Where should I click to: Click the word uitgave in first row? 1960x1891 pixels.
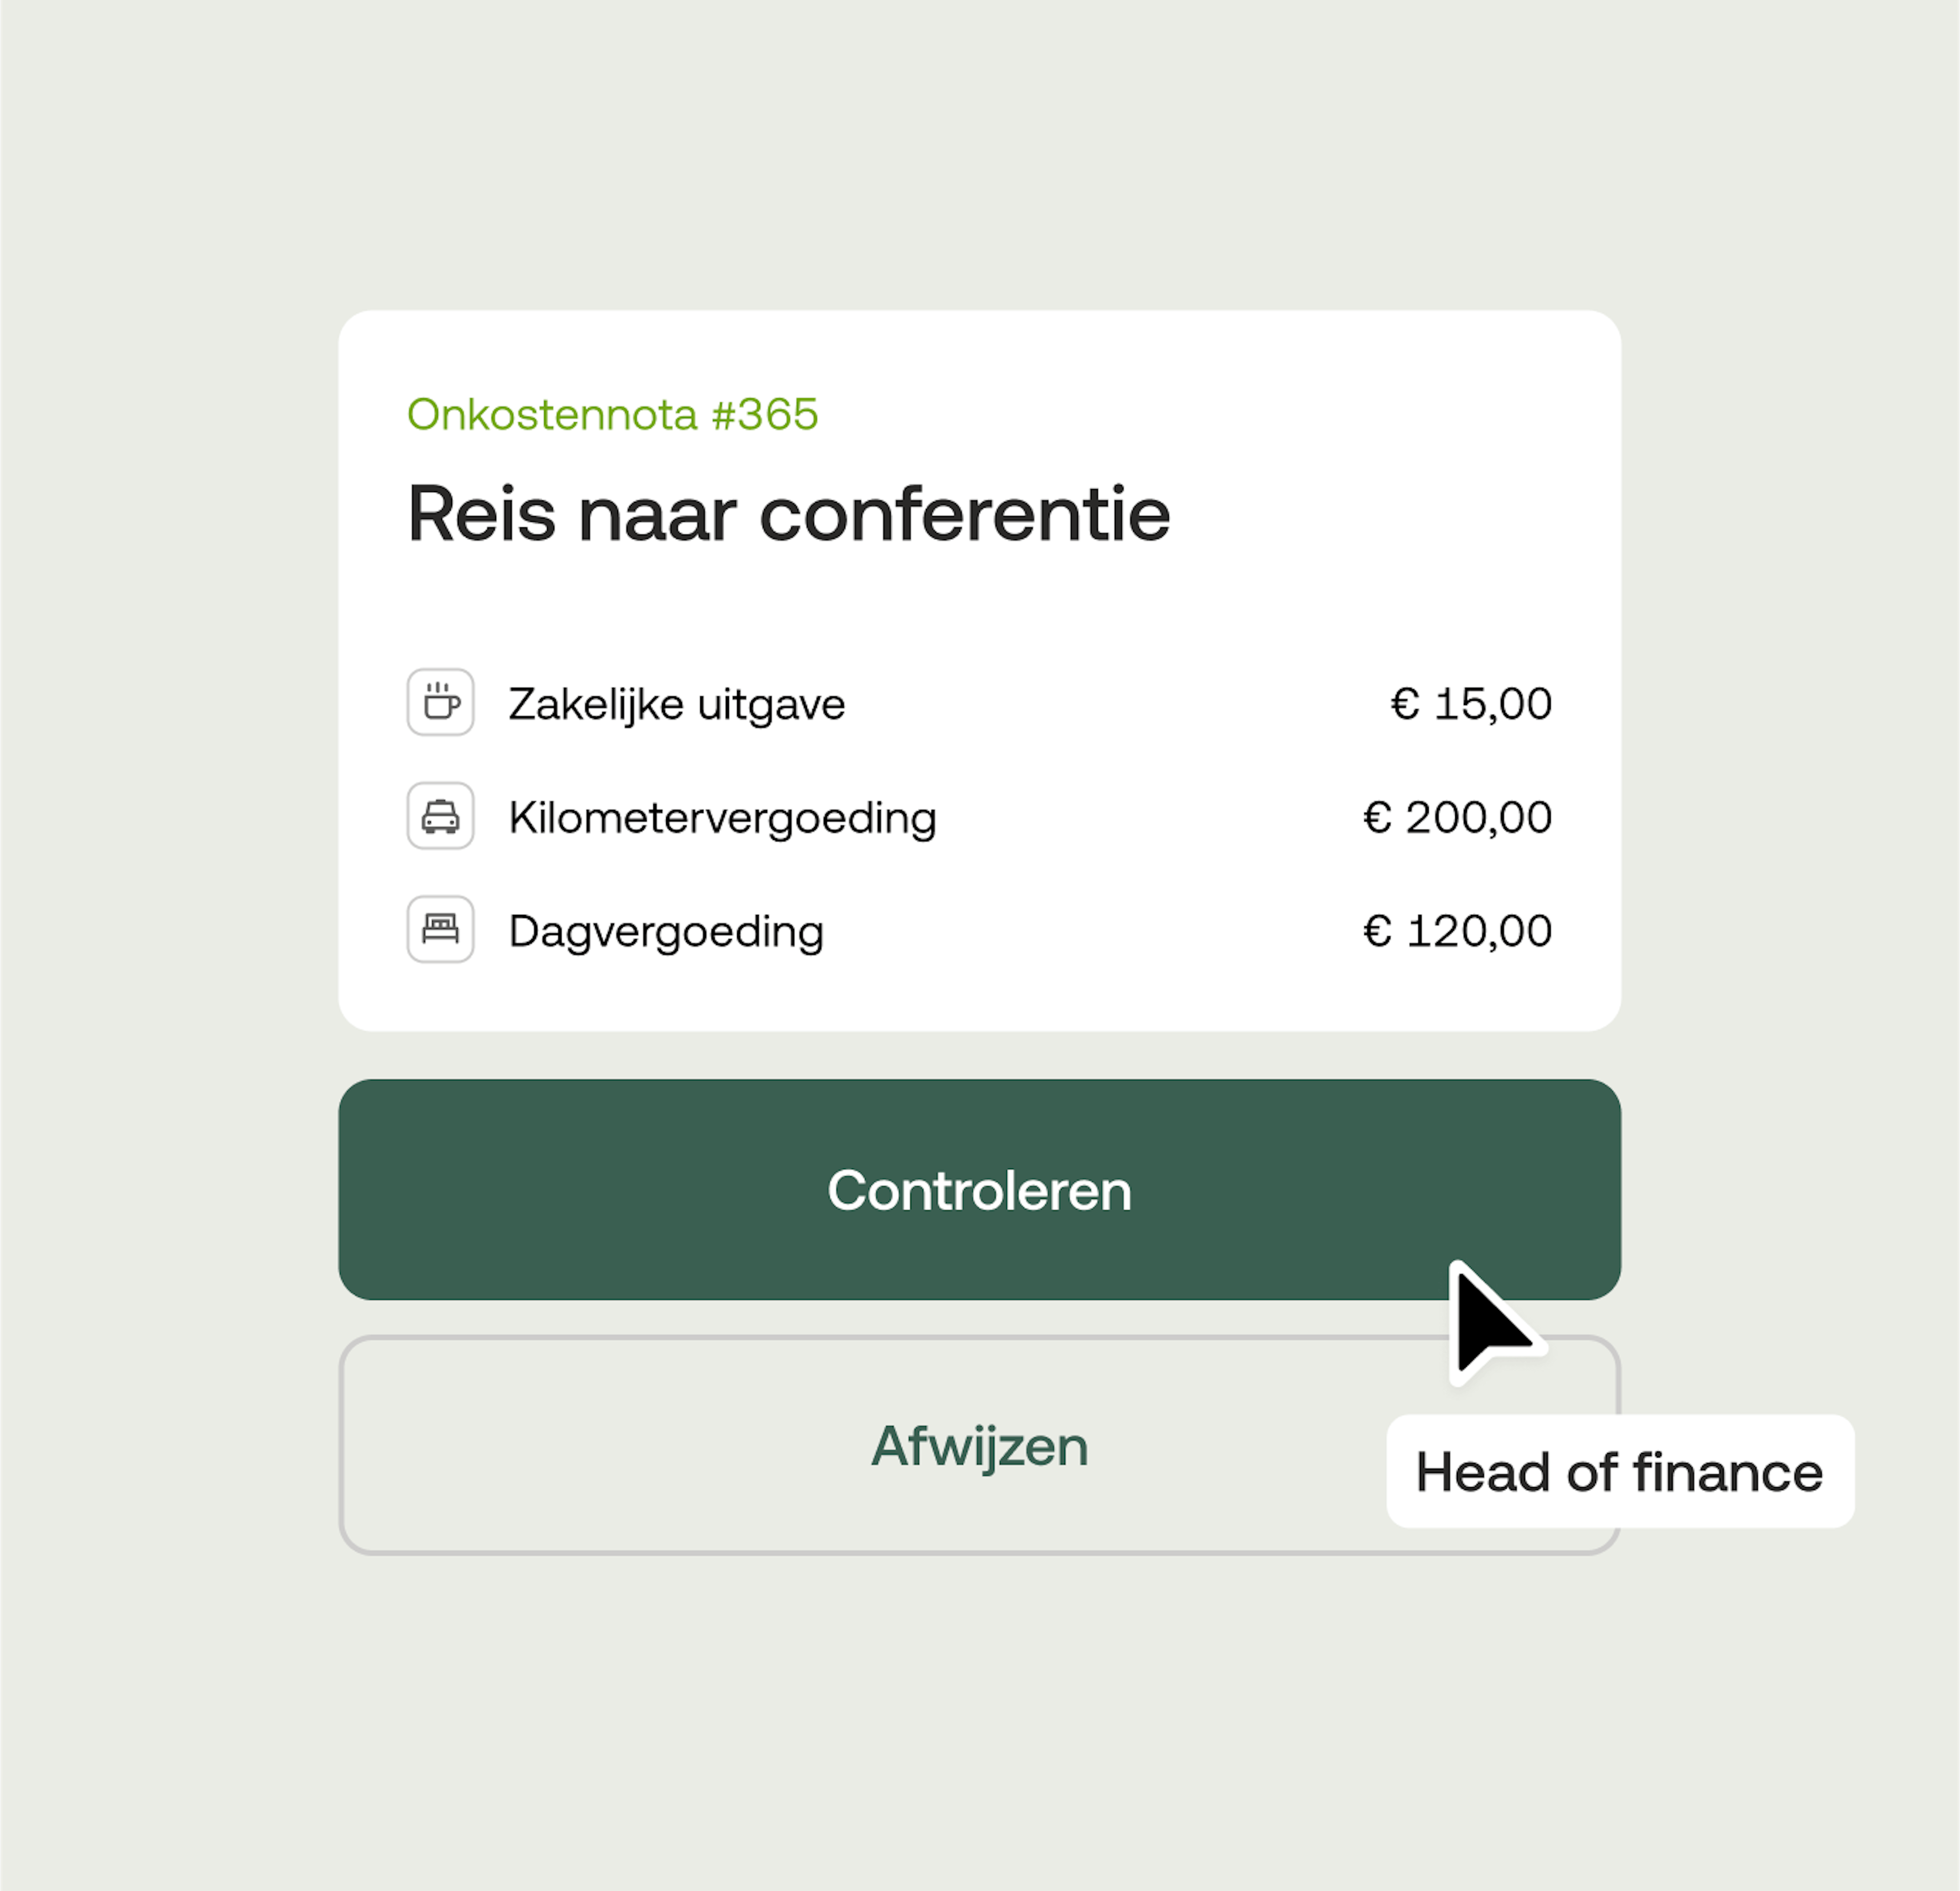(x=771, y=704)
